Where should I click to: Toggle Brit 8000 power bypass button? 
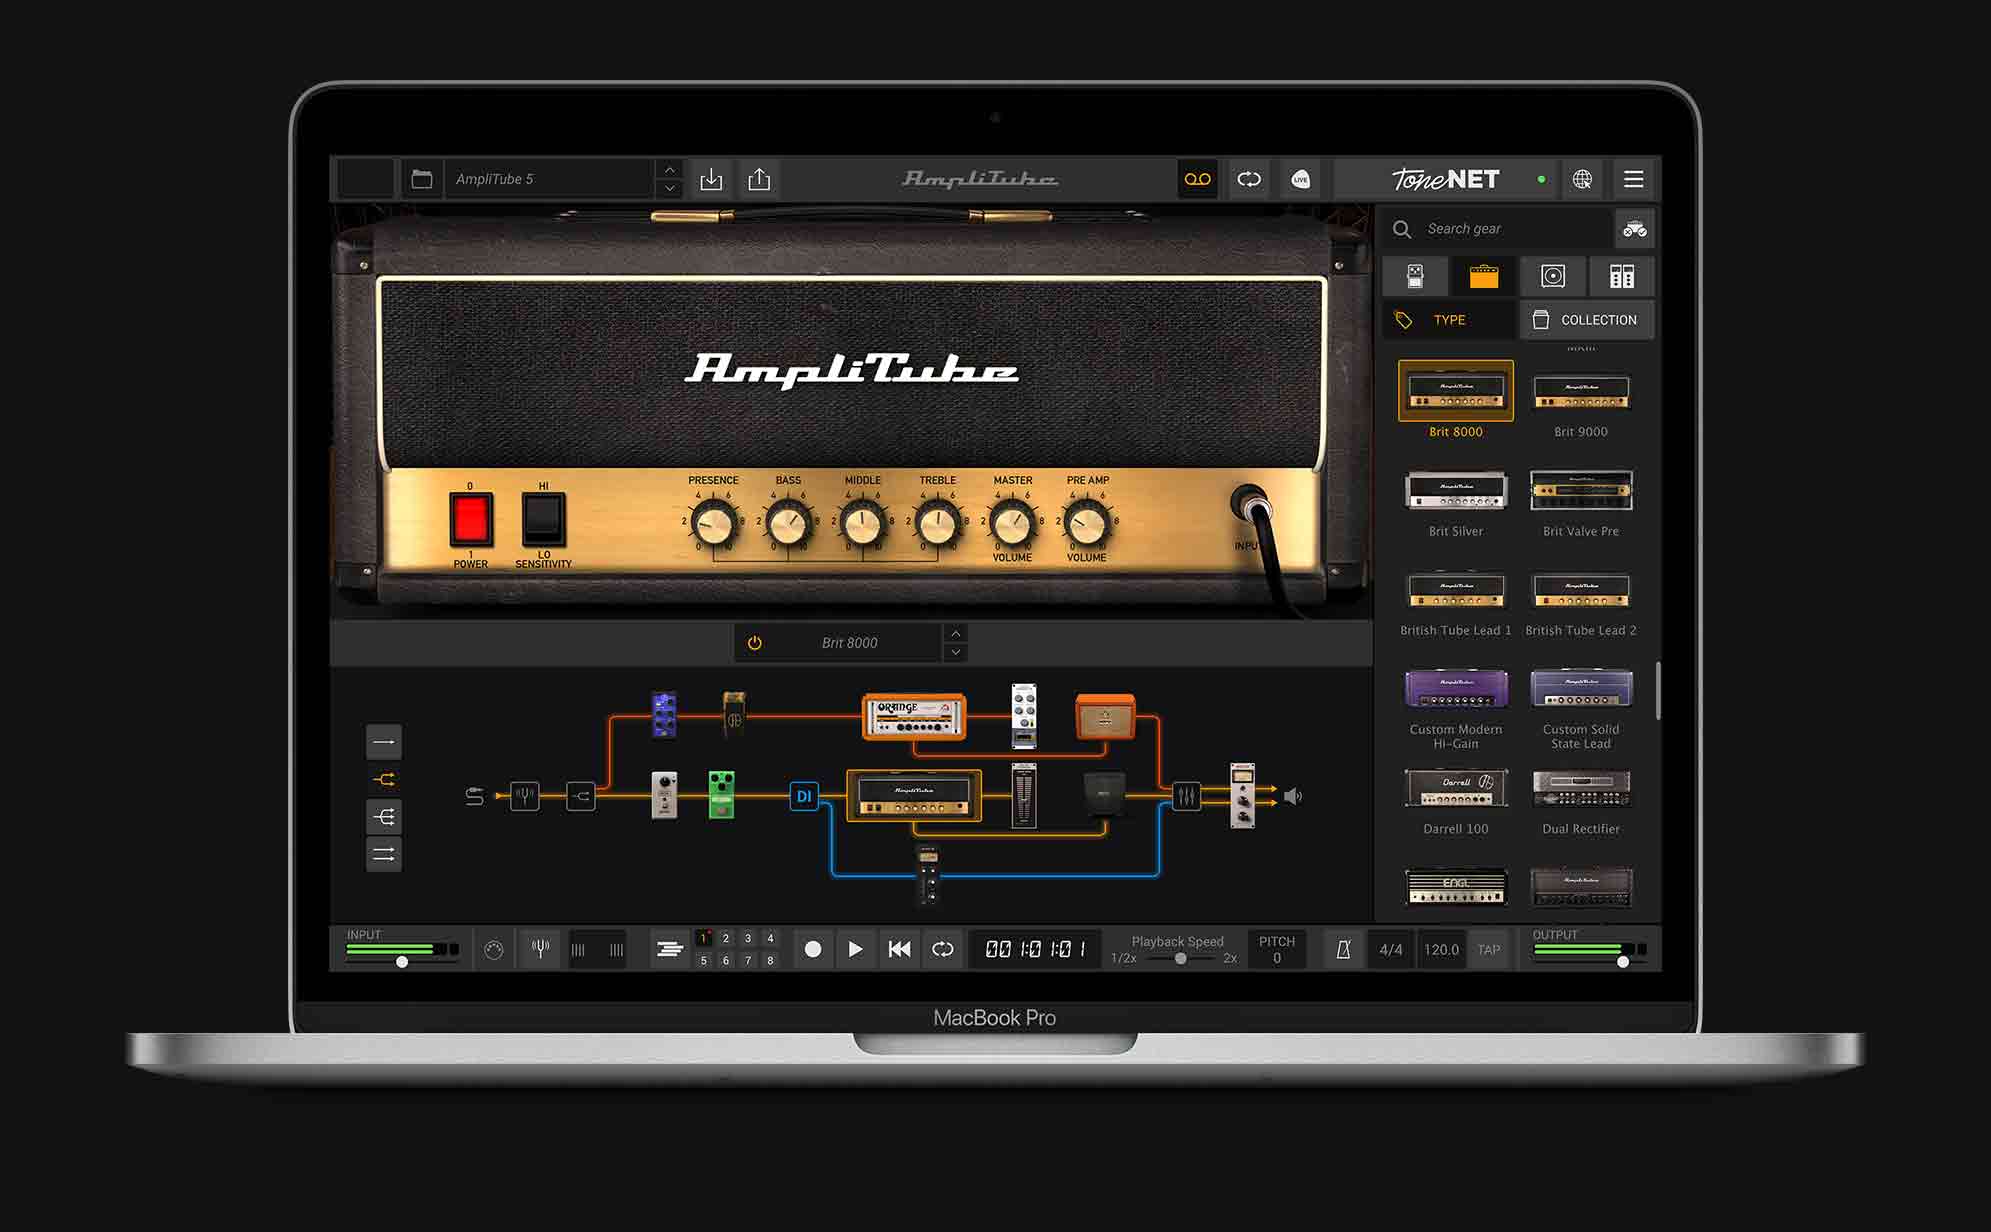tap(755, 643)
